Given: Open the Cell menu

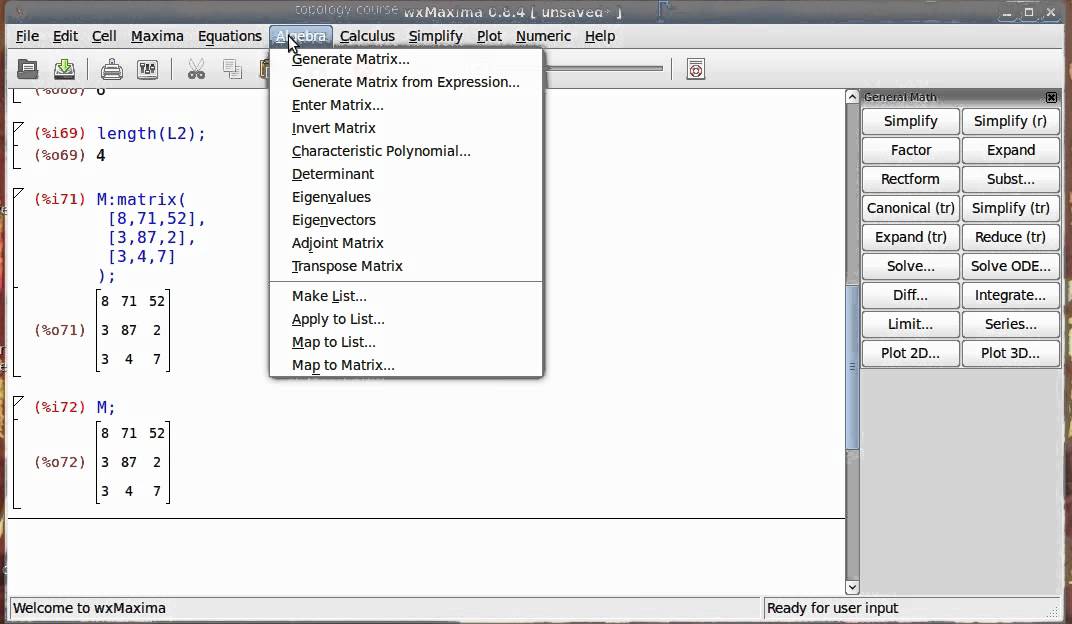Looking at the screenshot, I should click(104, 36).
